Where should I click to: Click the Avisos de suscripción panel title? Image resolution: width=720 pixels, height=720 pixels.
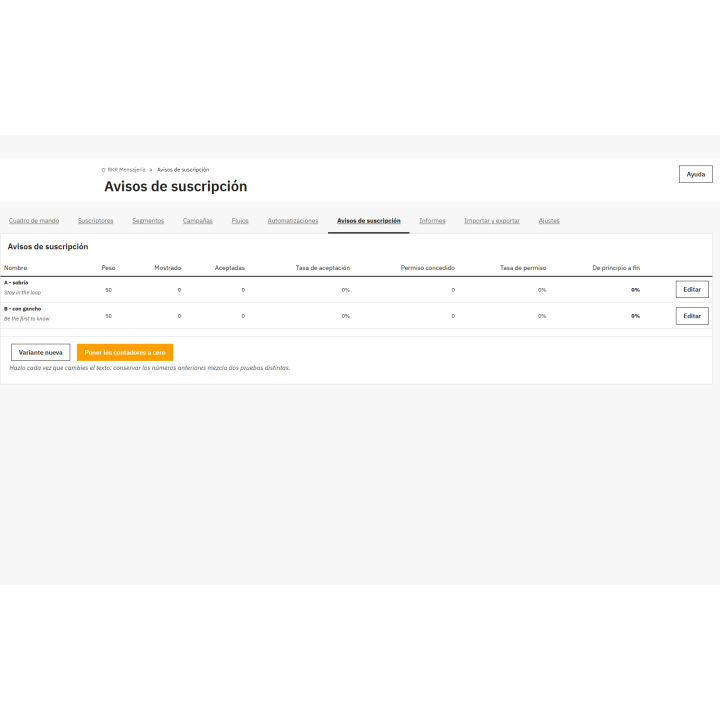click(x=48, y=247)
